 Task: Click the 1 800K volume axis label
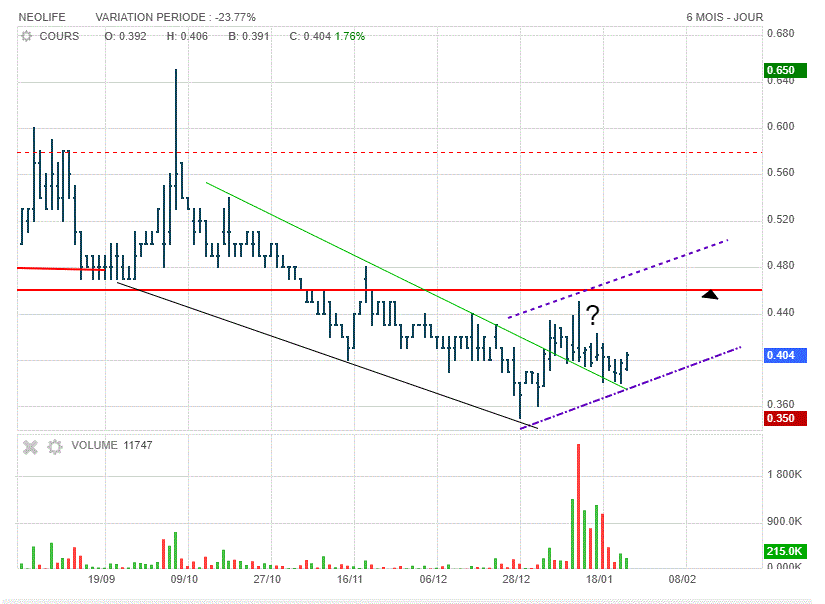(784, 475)
